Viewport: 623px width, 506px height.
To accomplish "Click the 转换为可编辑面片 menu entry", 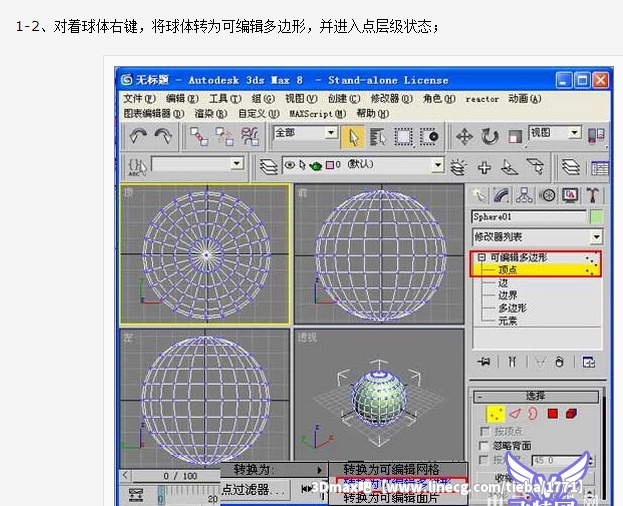I will (x=391, y=498).
